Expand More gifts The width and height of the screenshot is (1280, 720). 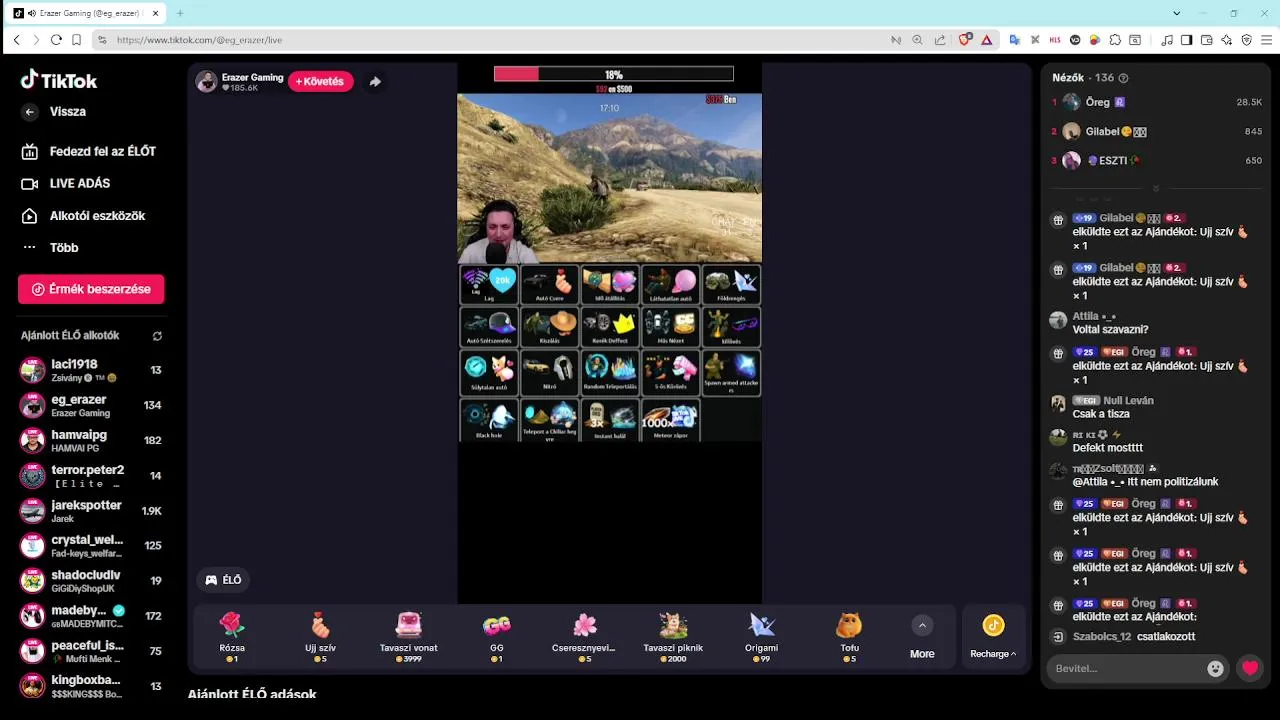tap(922, 637)
